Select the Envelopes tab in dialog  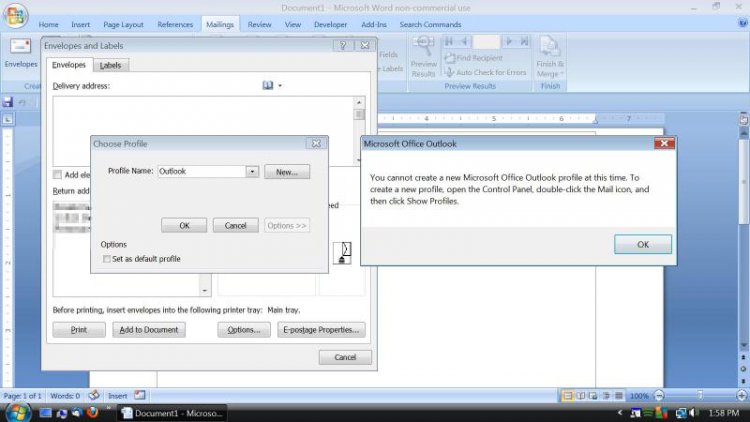69,65
